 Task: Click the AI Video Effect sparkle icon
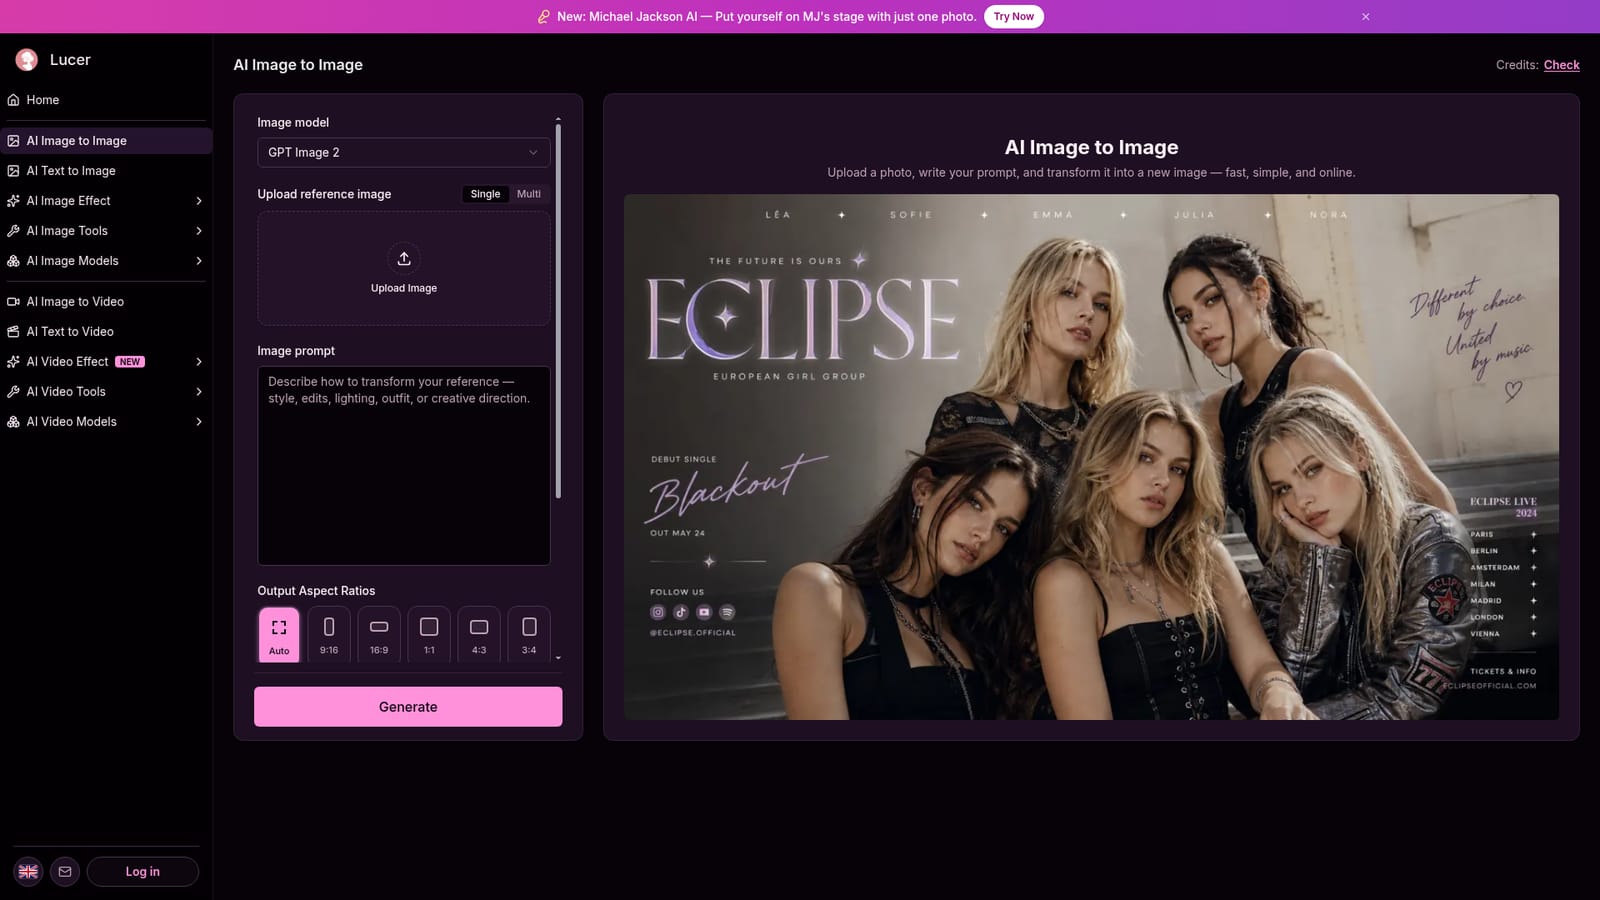click(13, 362)
